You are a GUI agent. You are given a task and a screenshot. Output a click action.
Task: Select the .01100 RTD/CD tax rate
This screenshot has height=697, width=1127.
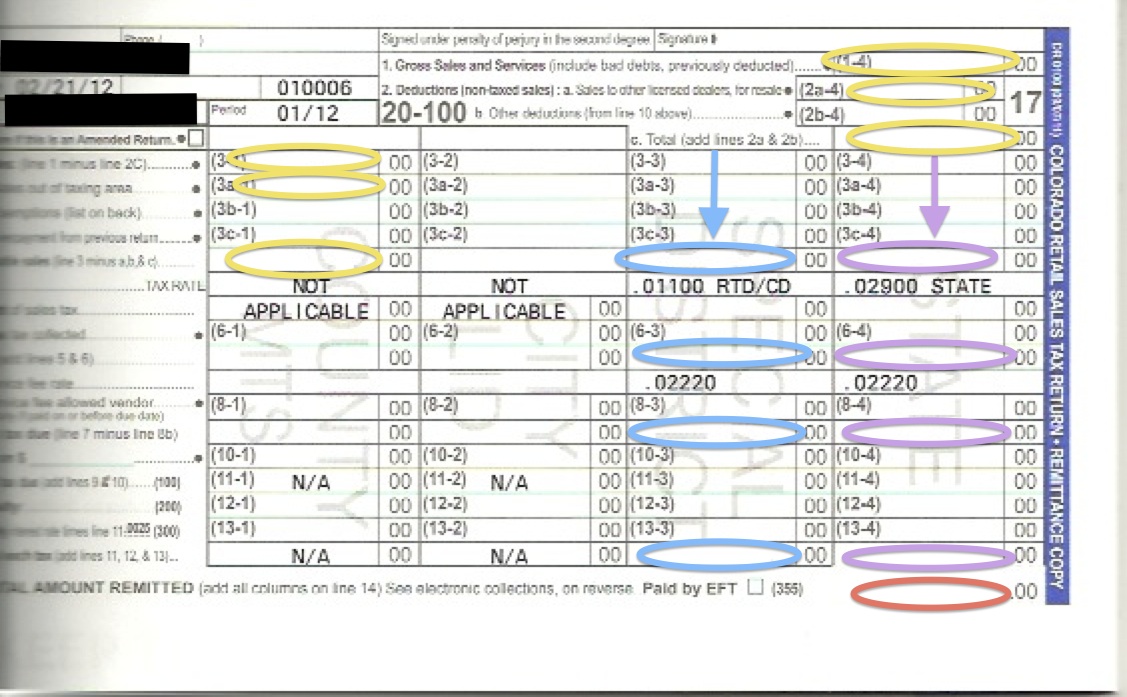(712, 286)
